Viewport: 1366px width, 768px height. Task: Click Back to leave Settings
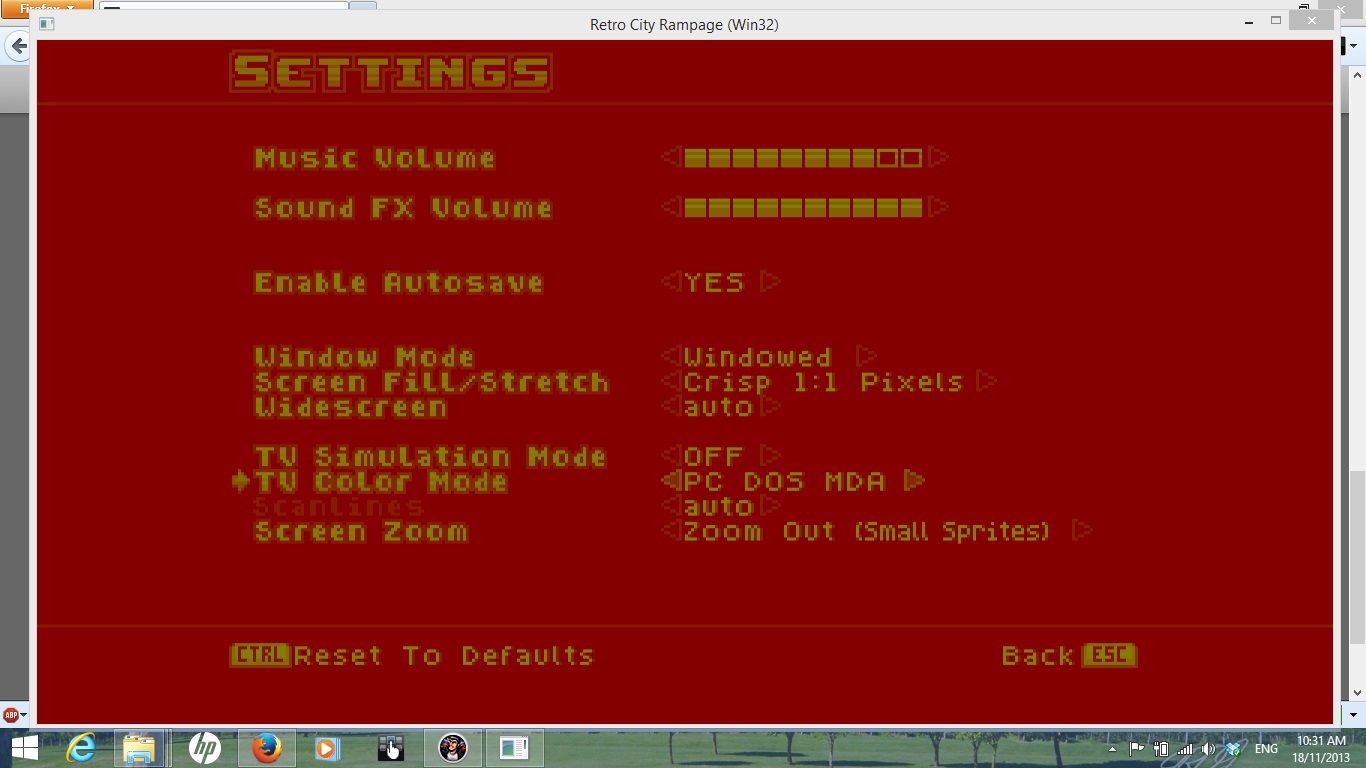1038,656
